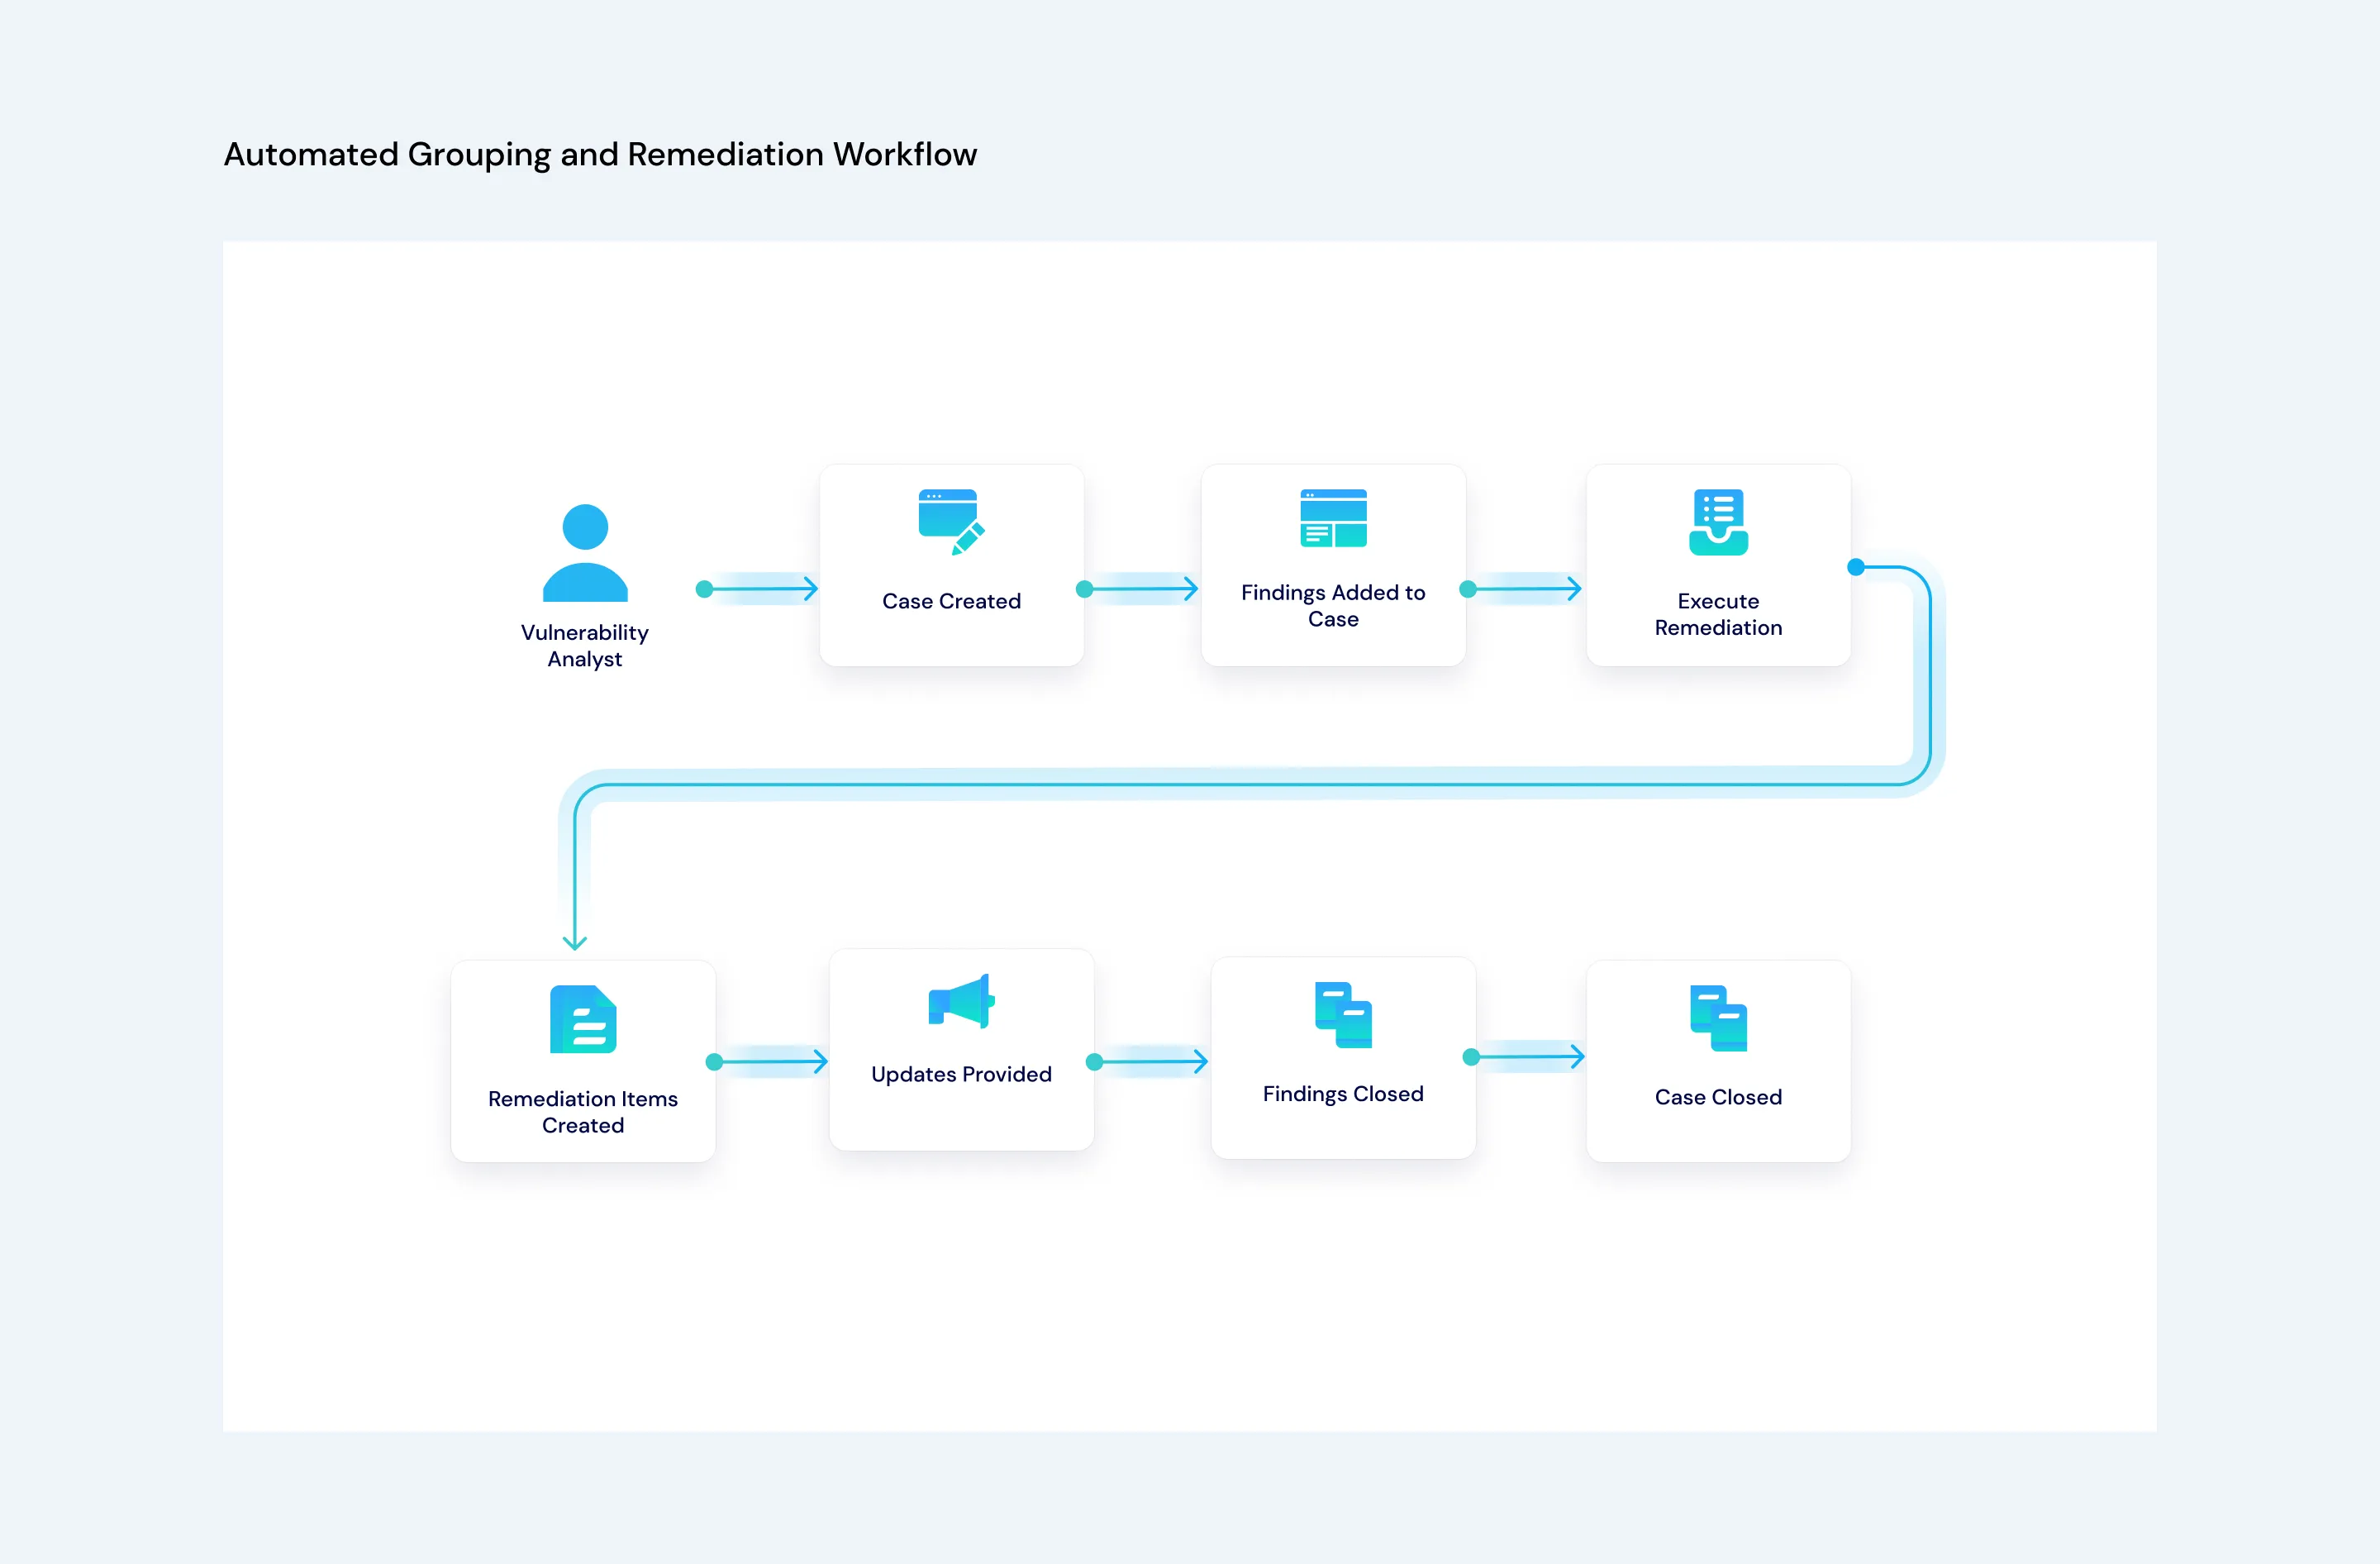
Task: Click the Updates Provided megaphone icon
Action: [x=961, y=1001]
